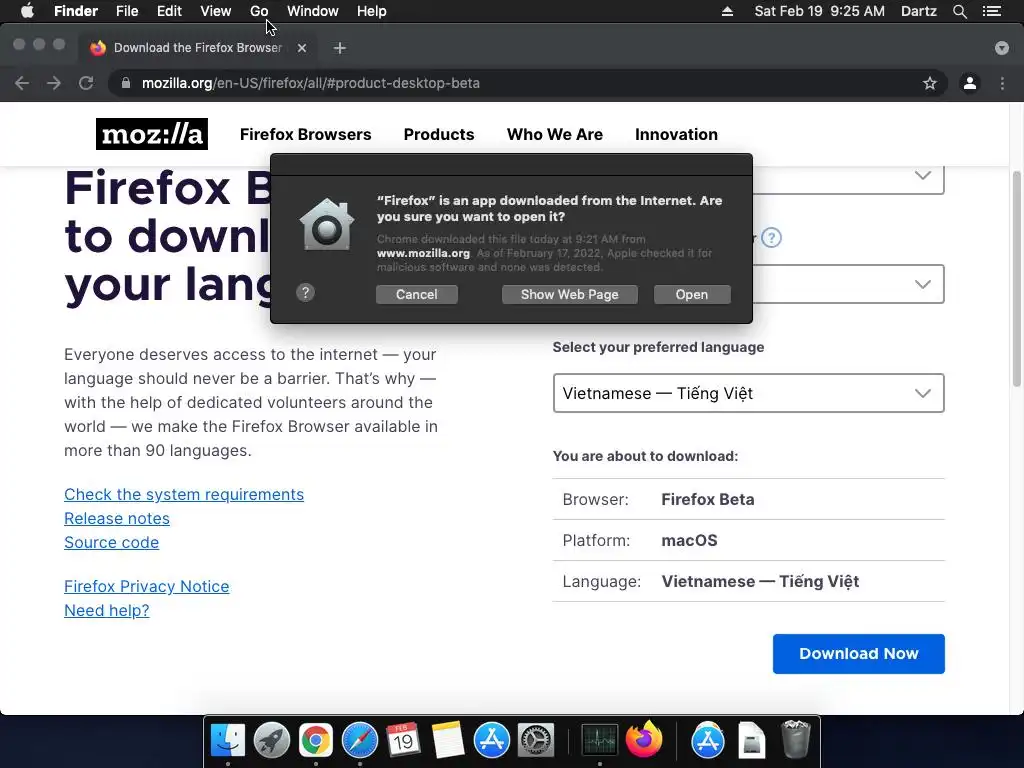The image size is (1024, 768).
Task: Open Notes from the Dock
Action: (447, 741)
